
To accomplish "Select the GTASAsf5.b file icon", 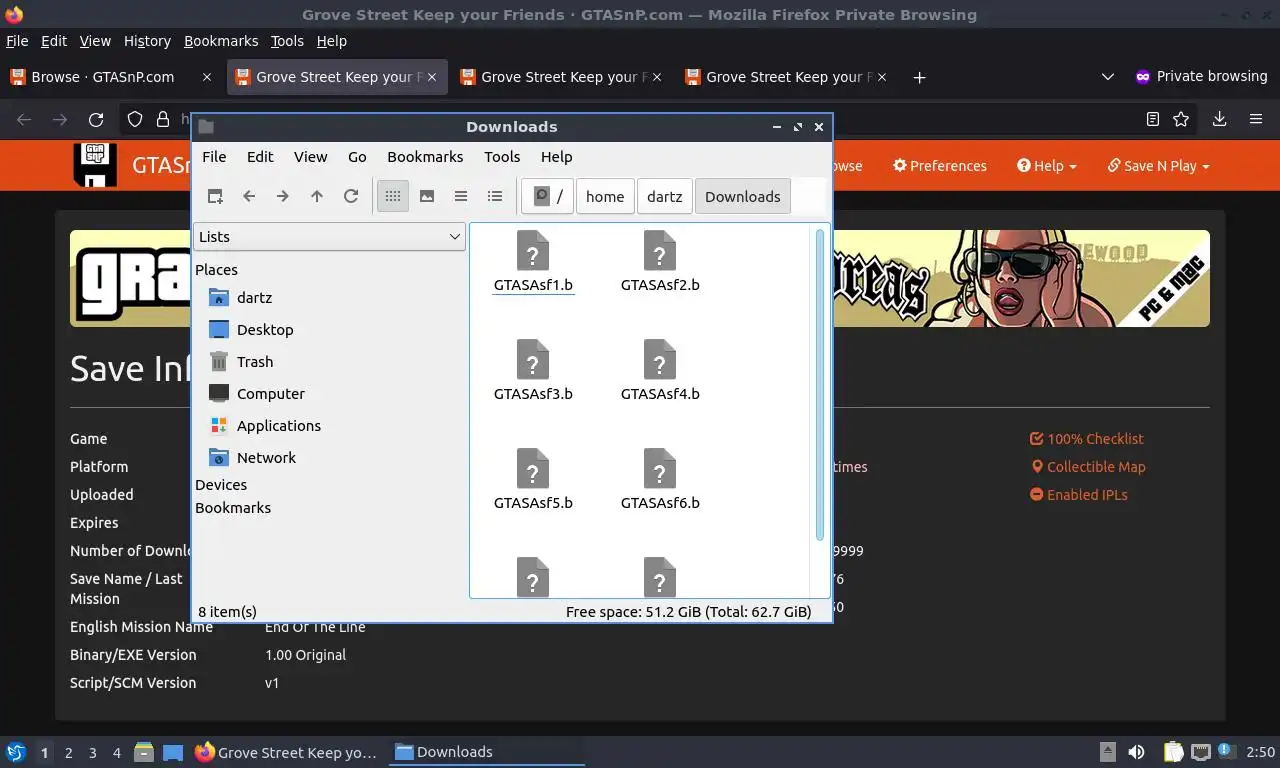I will point(533,469).
